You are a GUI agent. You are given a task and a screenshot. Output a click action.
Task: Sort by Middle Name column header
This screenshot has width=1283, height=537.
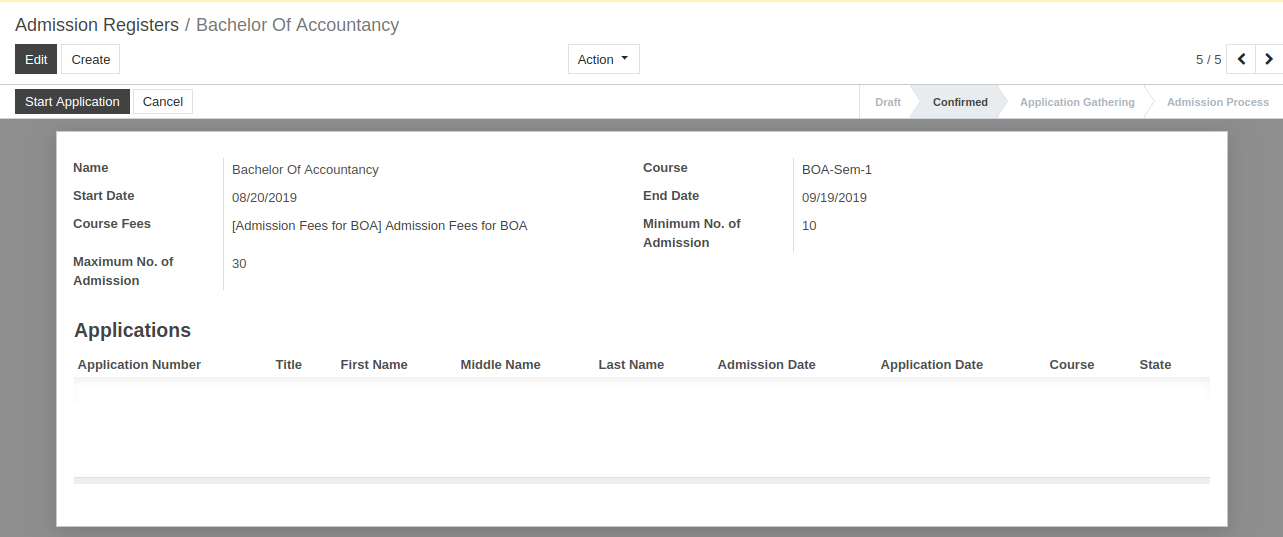pyautogui.click(x=500, y=365)
